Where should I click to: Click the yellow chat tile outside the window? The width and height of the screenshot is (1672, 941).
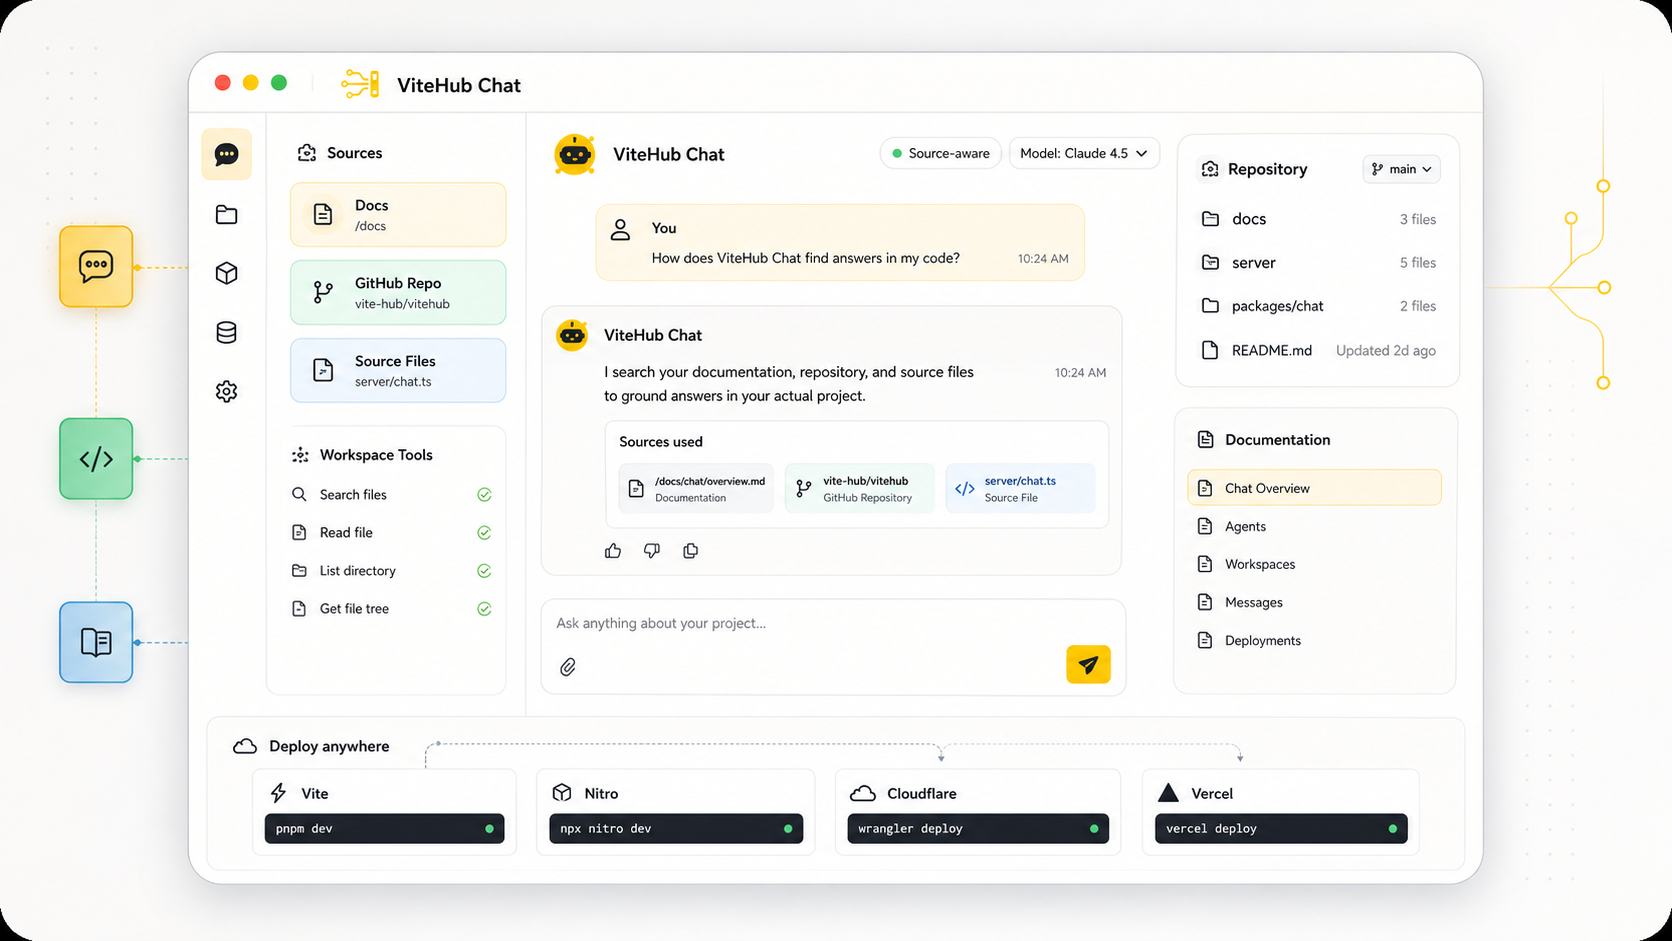click(96, 266)
